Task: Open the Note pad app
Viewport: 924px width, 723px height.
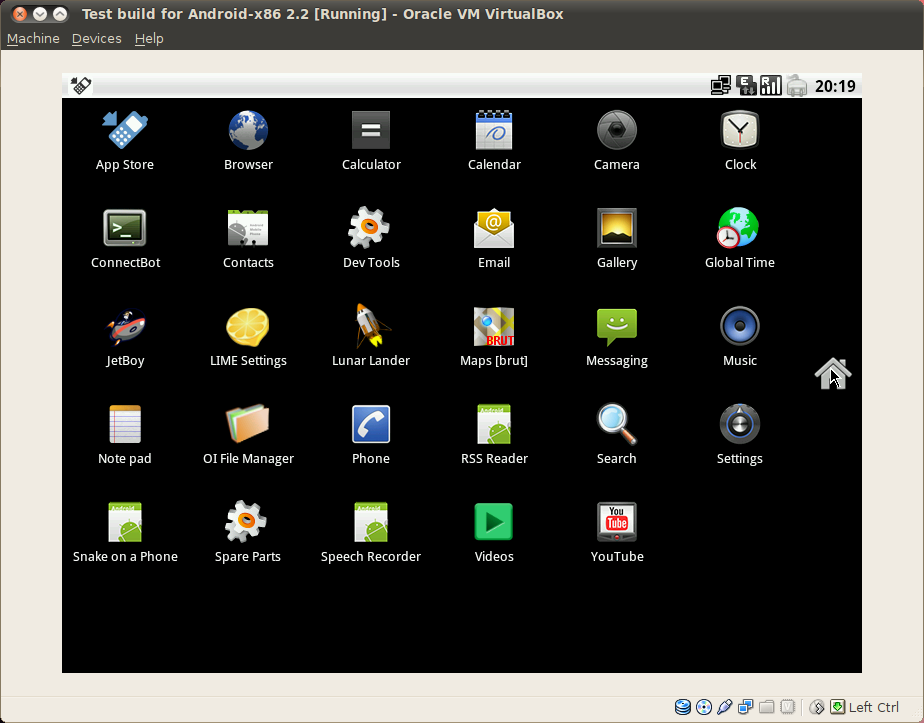Action: click(124, 435)
